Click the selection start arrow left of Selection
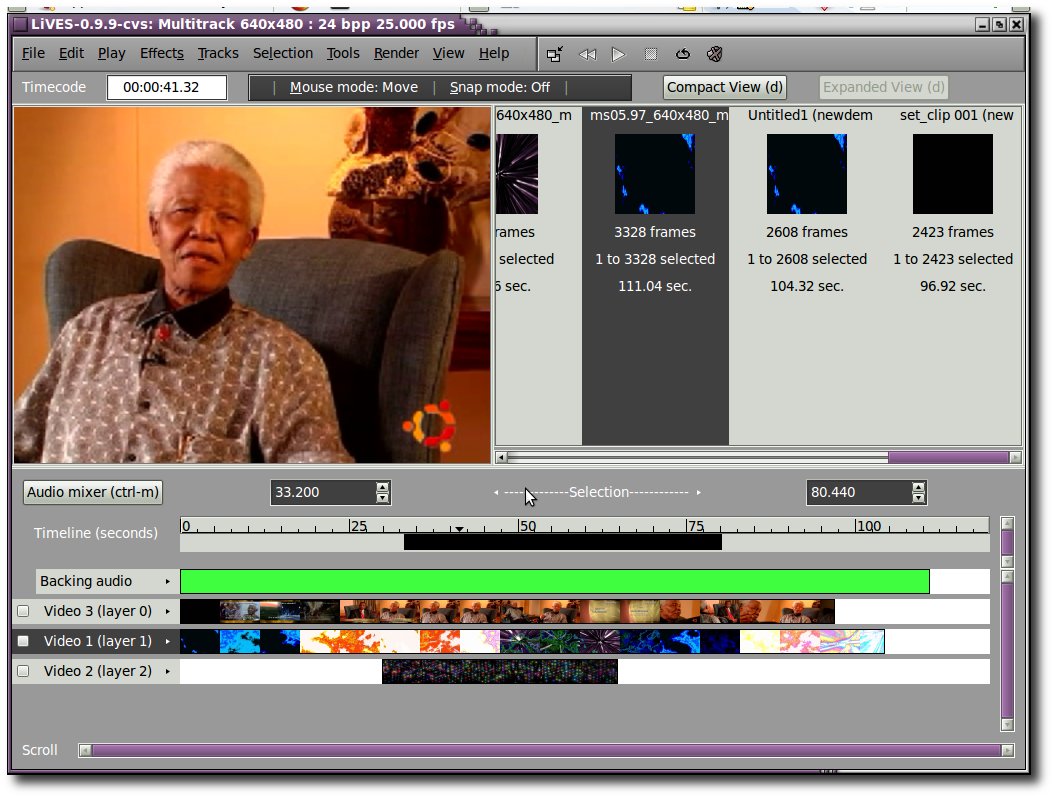This screenshot has height=798, width=1054. [x=496, y=493]
